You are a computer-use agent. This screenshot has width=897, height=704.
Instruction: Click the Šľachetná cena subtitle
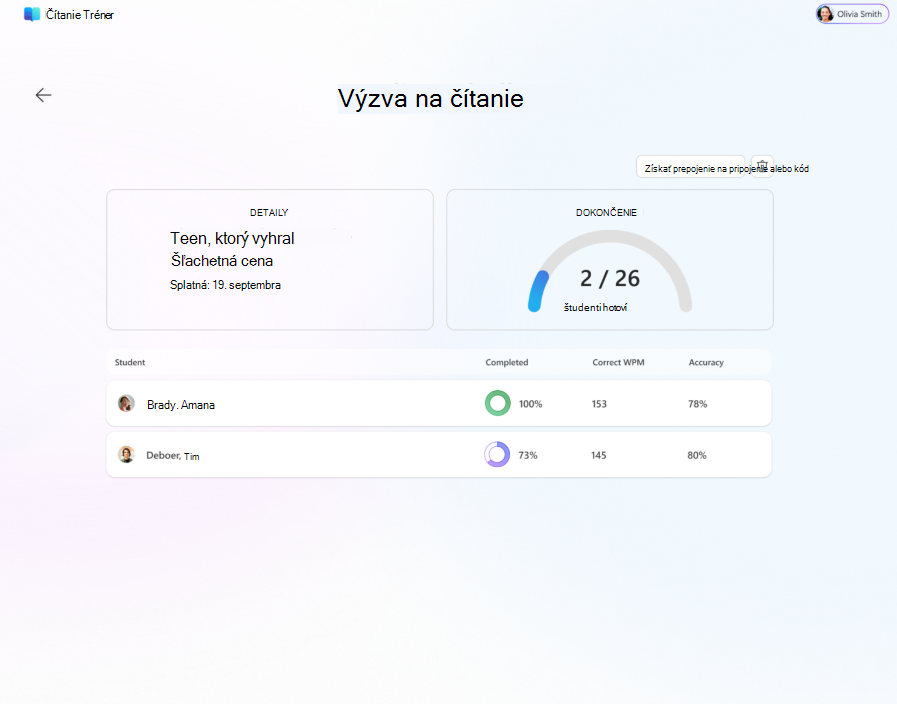[x=222, y=261]
